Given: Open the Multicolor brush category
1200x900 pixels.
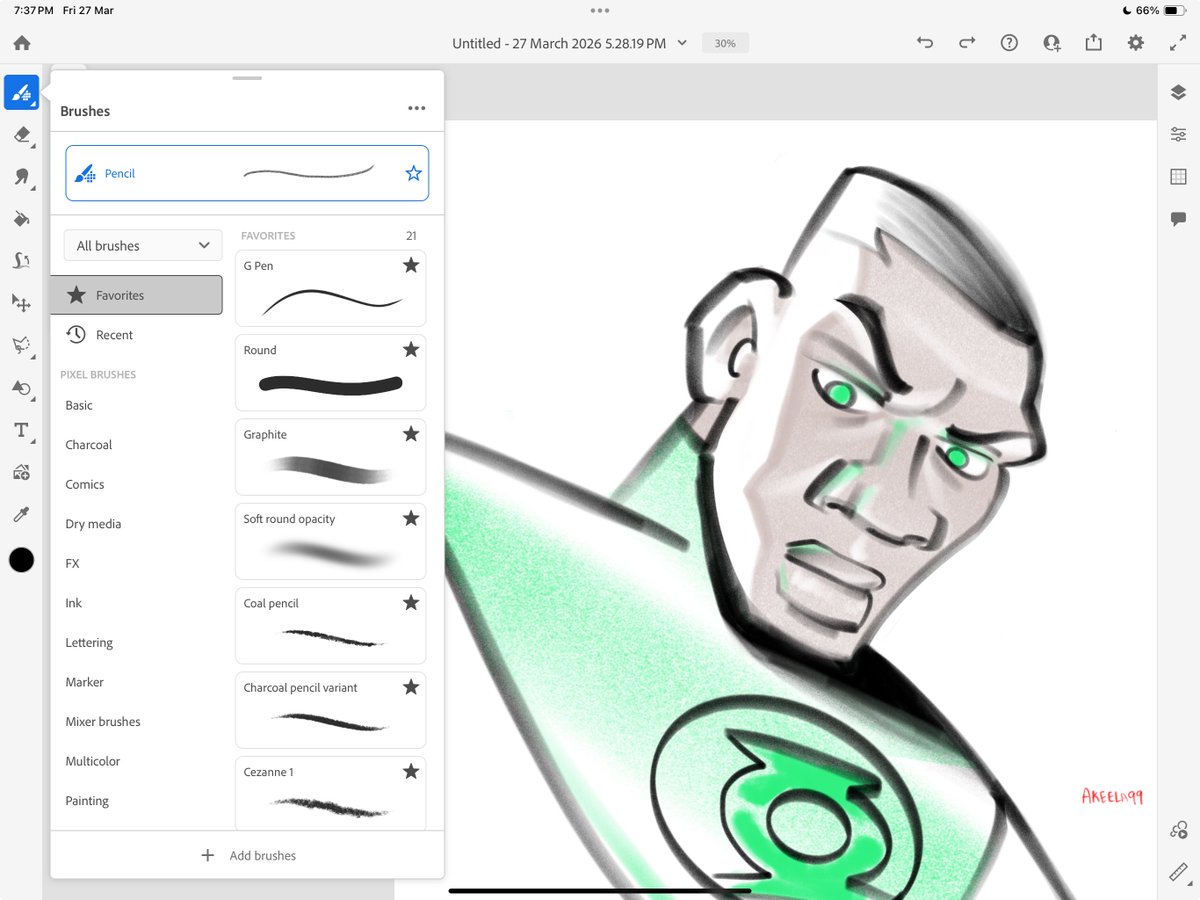Looking at the screenshot, I should pos(93,761).
